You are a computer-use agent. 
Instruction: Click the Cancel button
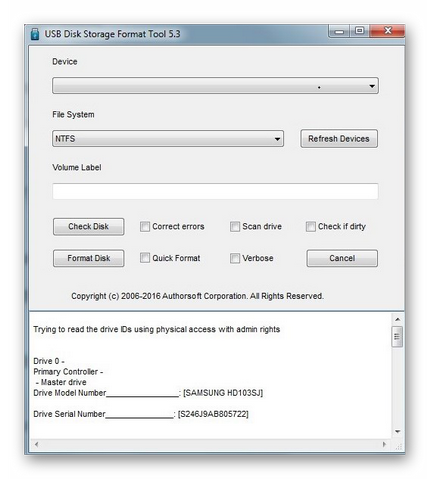click(x=342, y=258)
